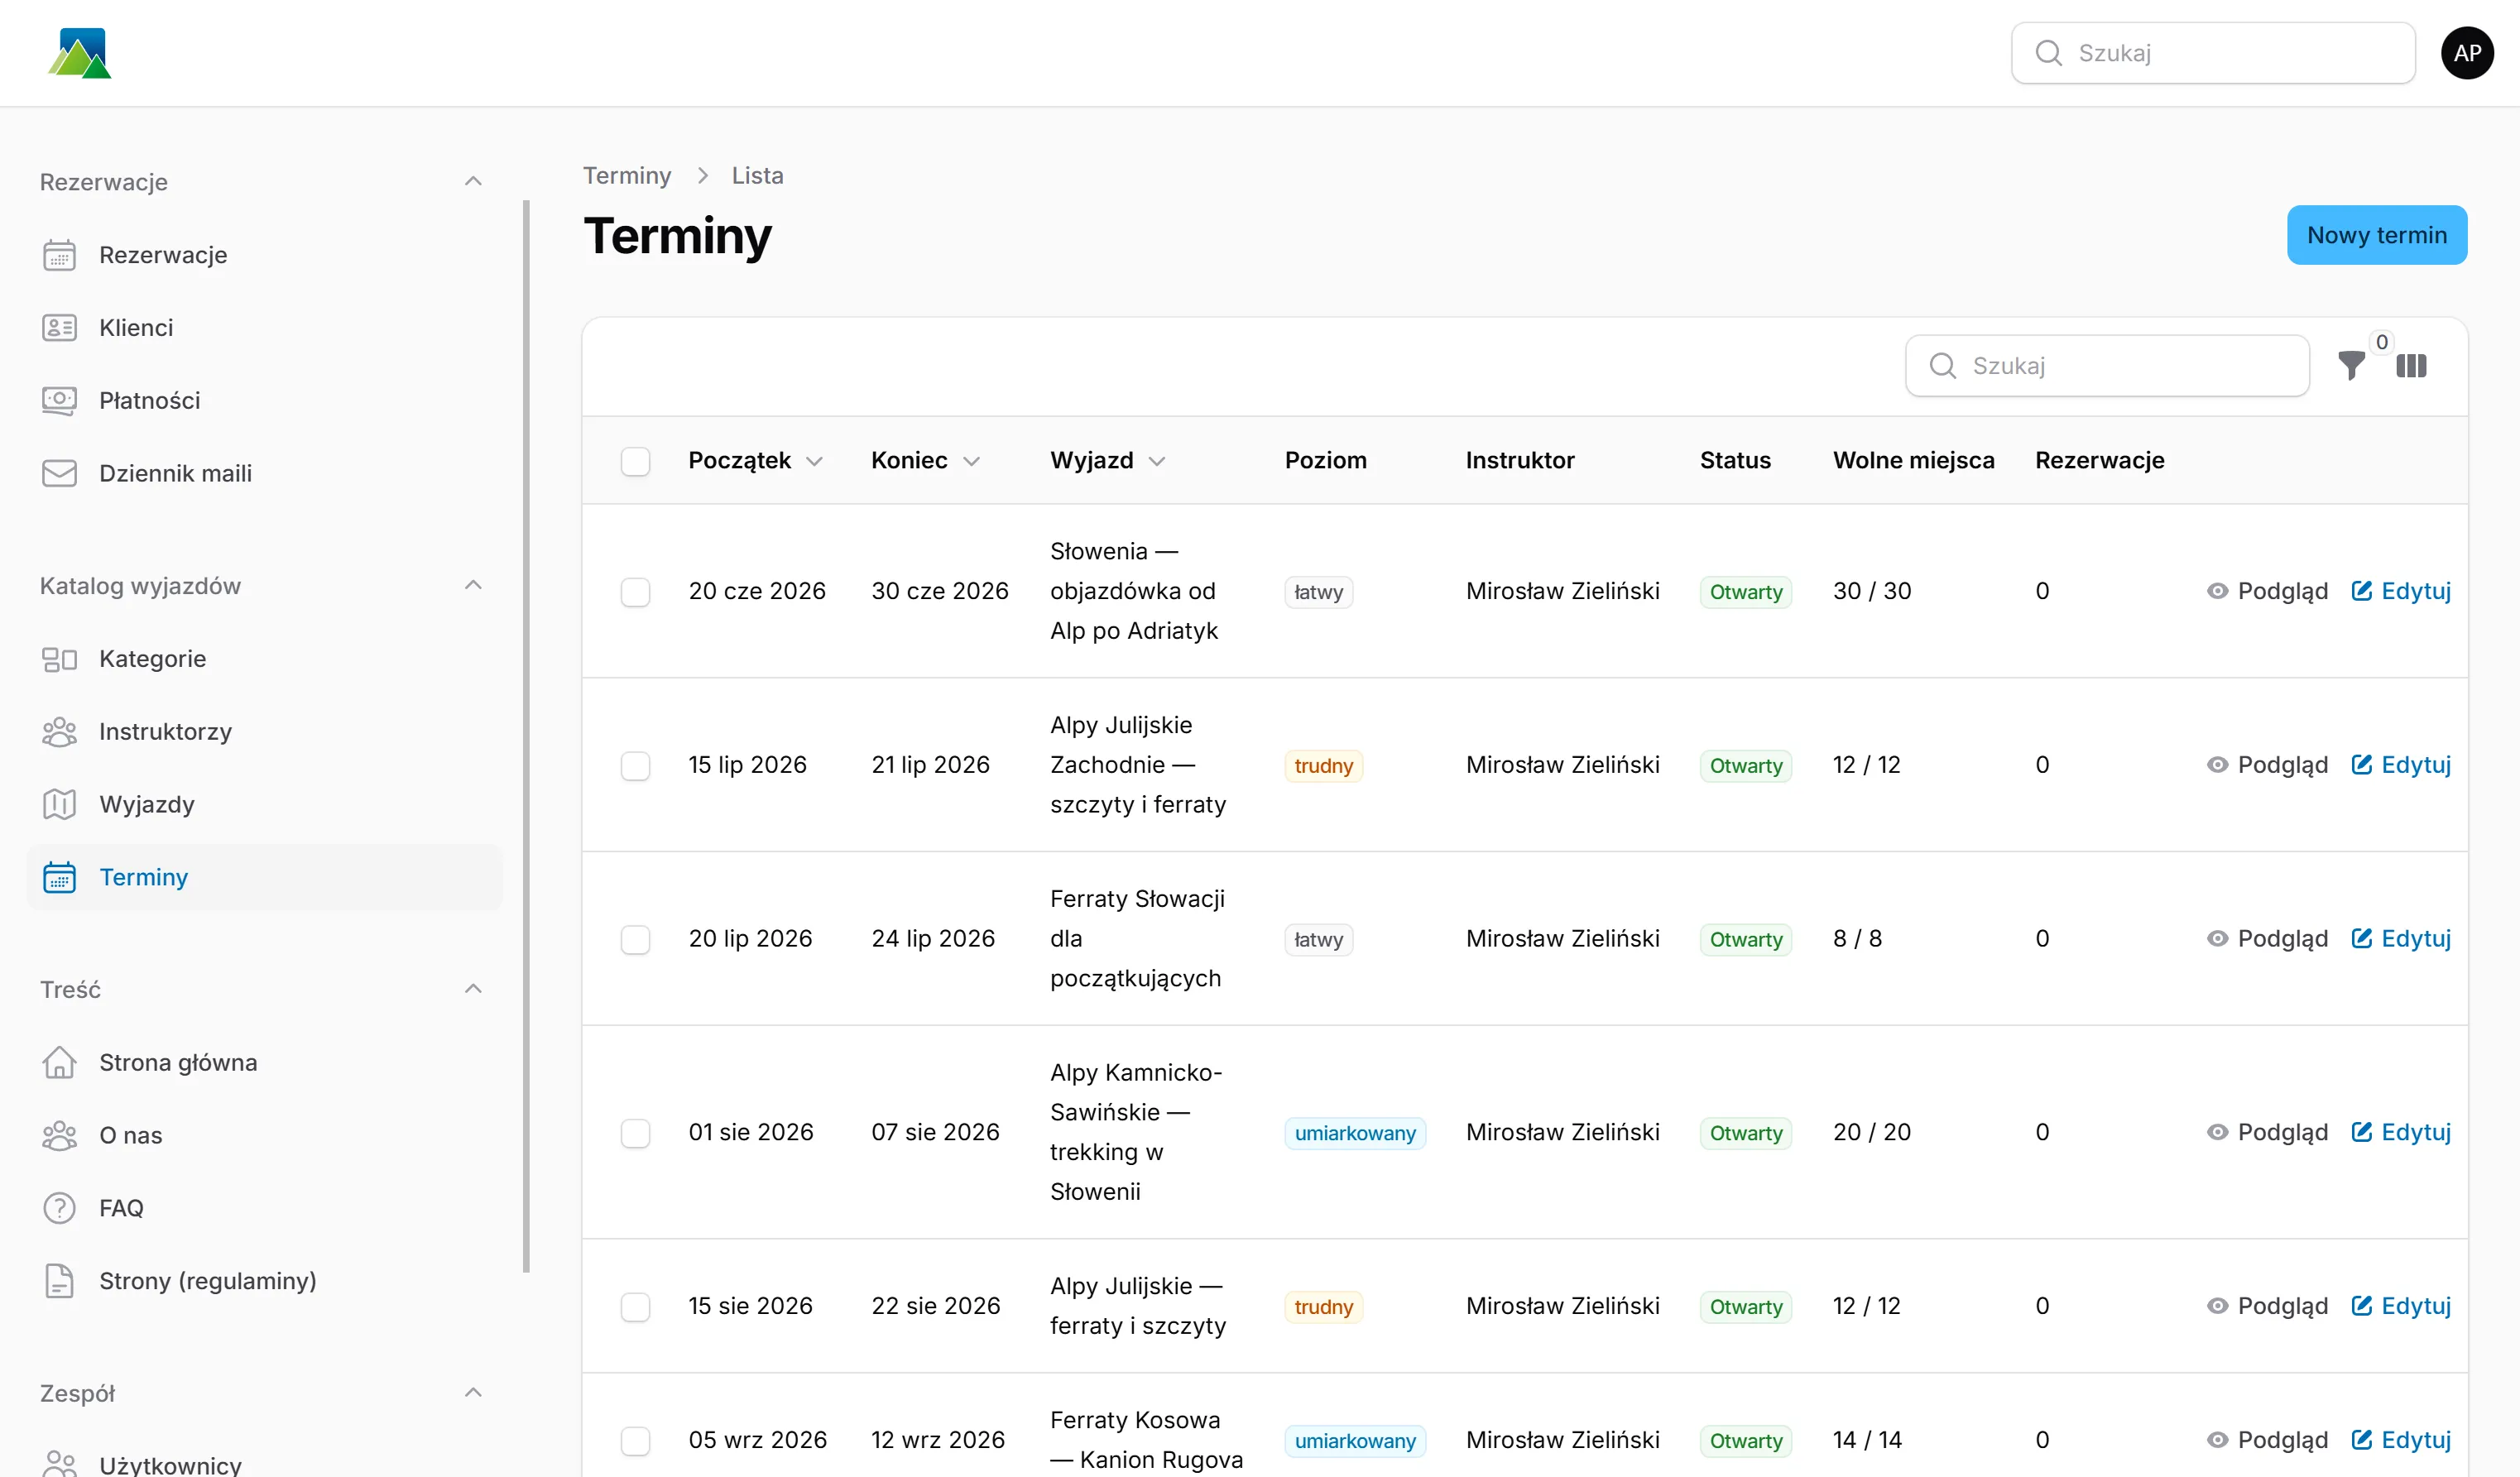
Task: Sort table by Wyjazd column
Action: coord(1108,461)
